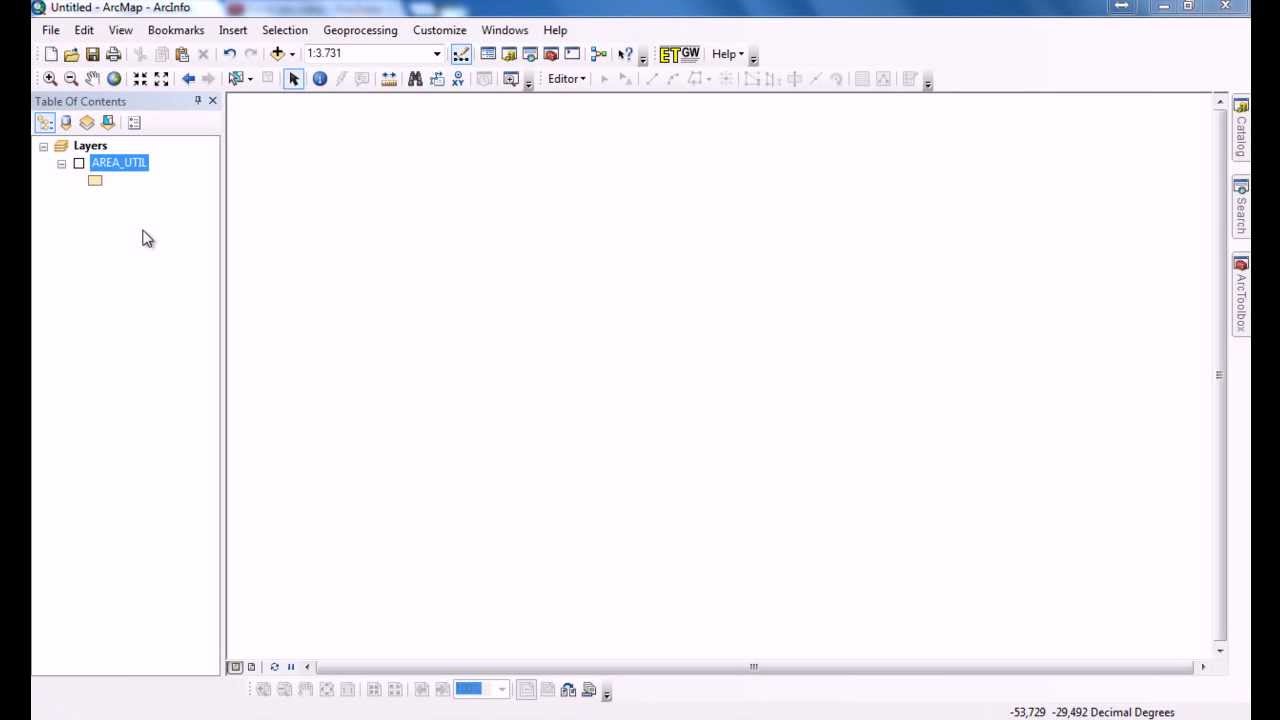
Task: Activate the Identify tool
Action: pyautogui.click(x=320, y=79)
